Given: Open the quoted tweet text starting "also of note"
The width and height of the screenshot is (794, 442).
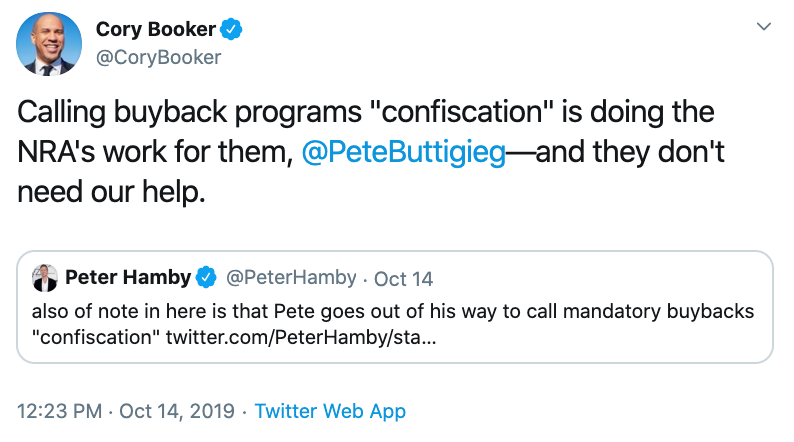Looking at the screenshot, I should [x=390, y=312].
